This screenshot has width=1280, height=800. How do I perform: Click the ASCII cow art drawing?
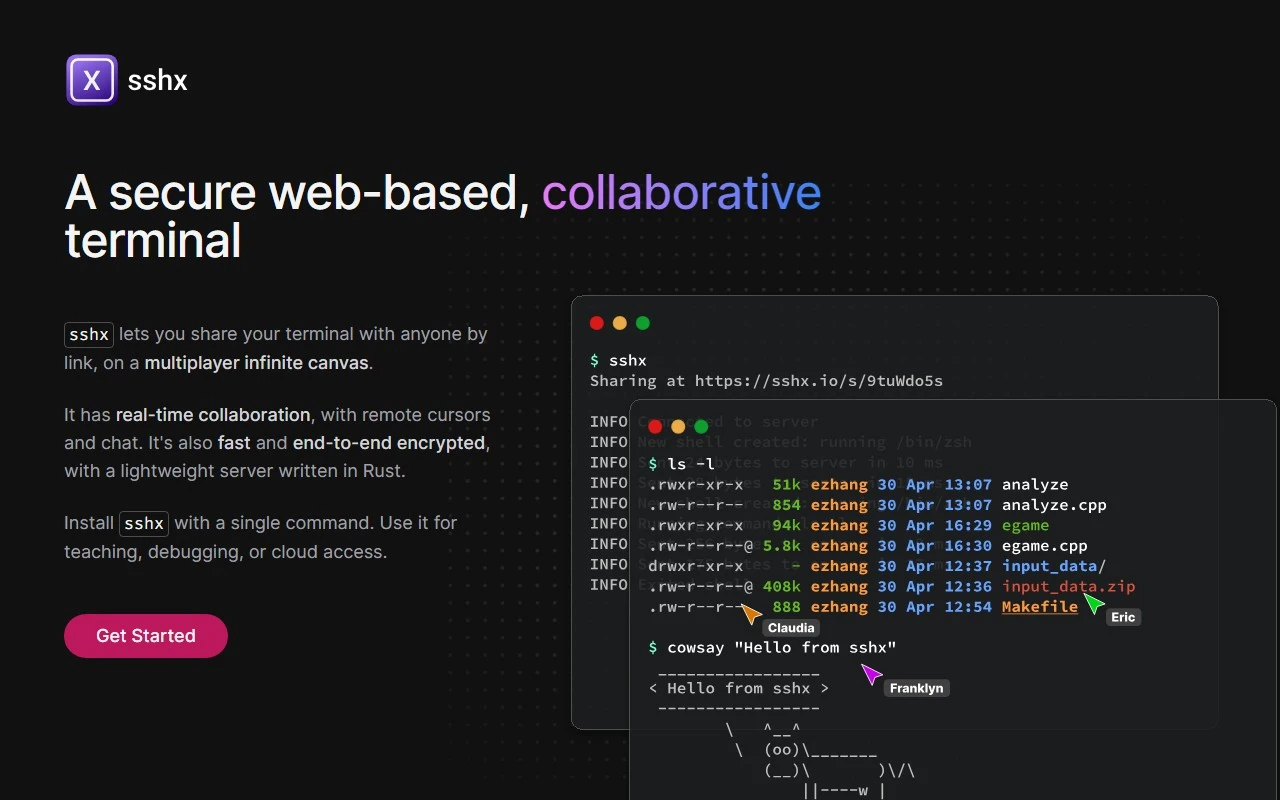point(820,760)
